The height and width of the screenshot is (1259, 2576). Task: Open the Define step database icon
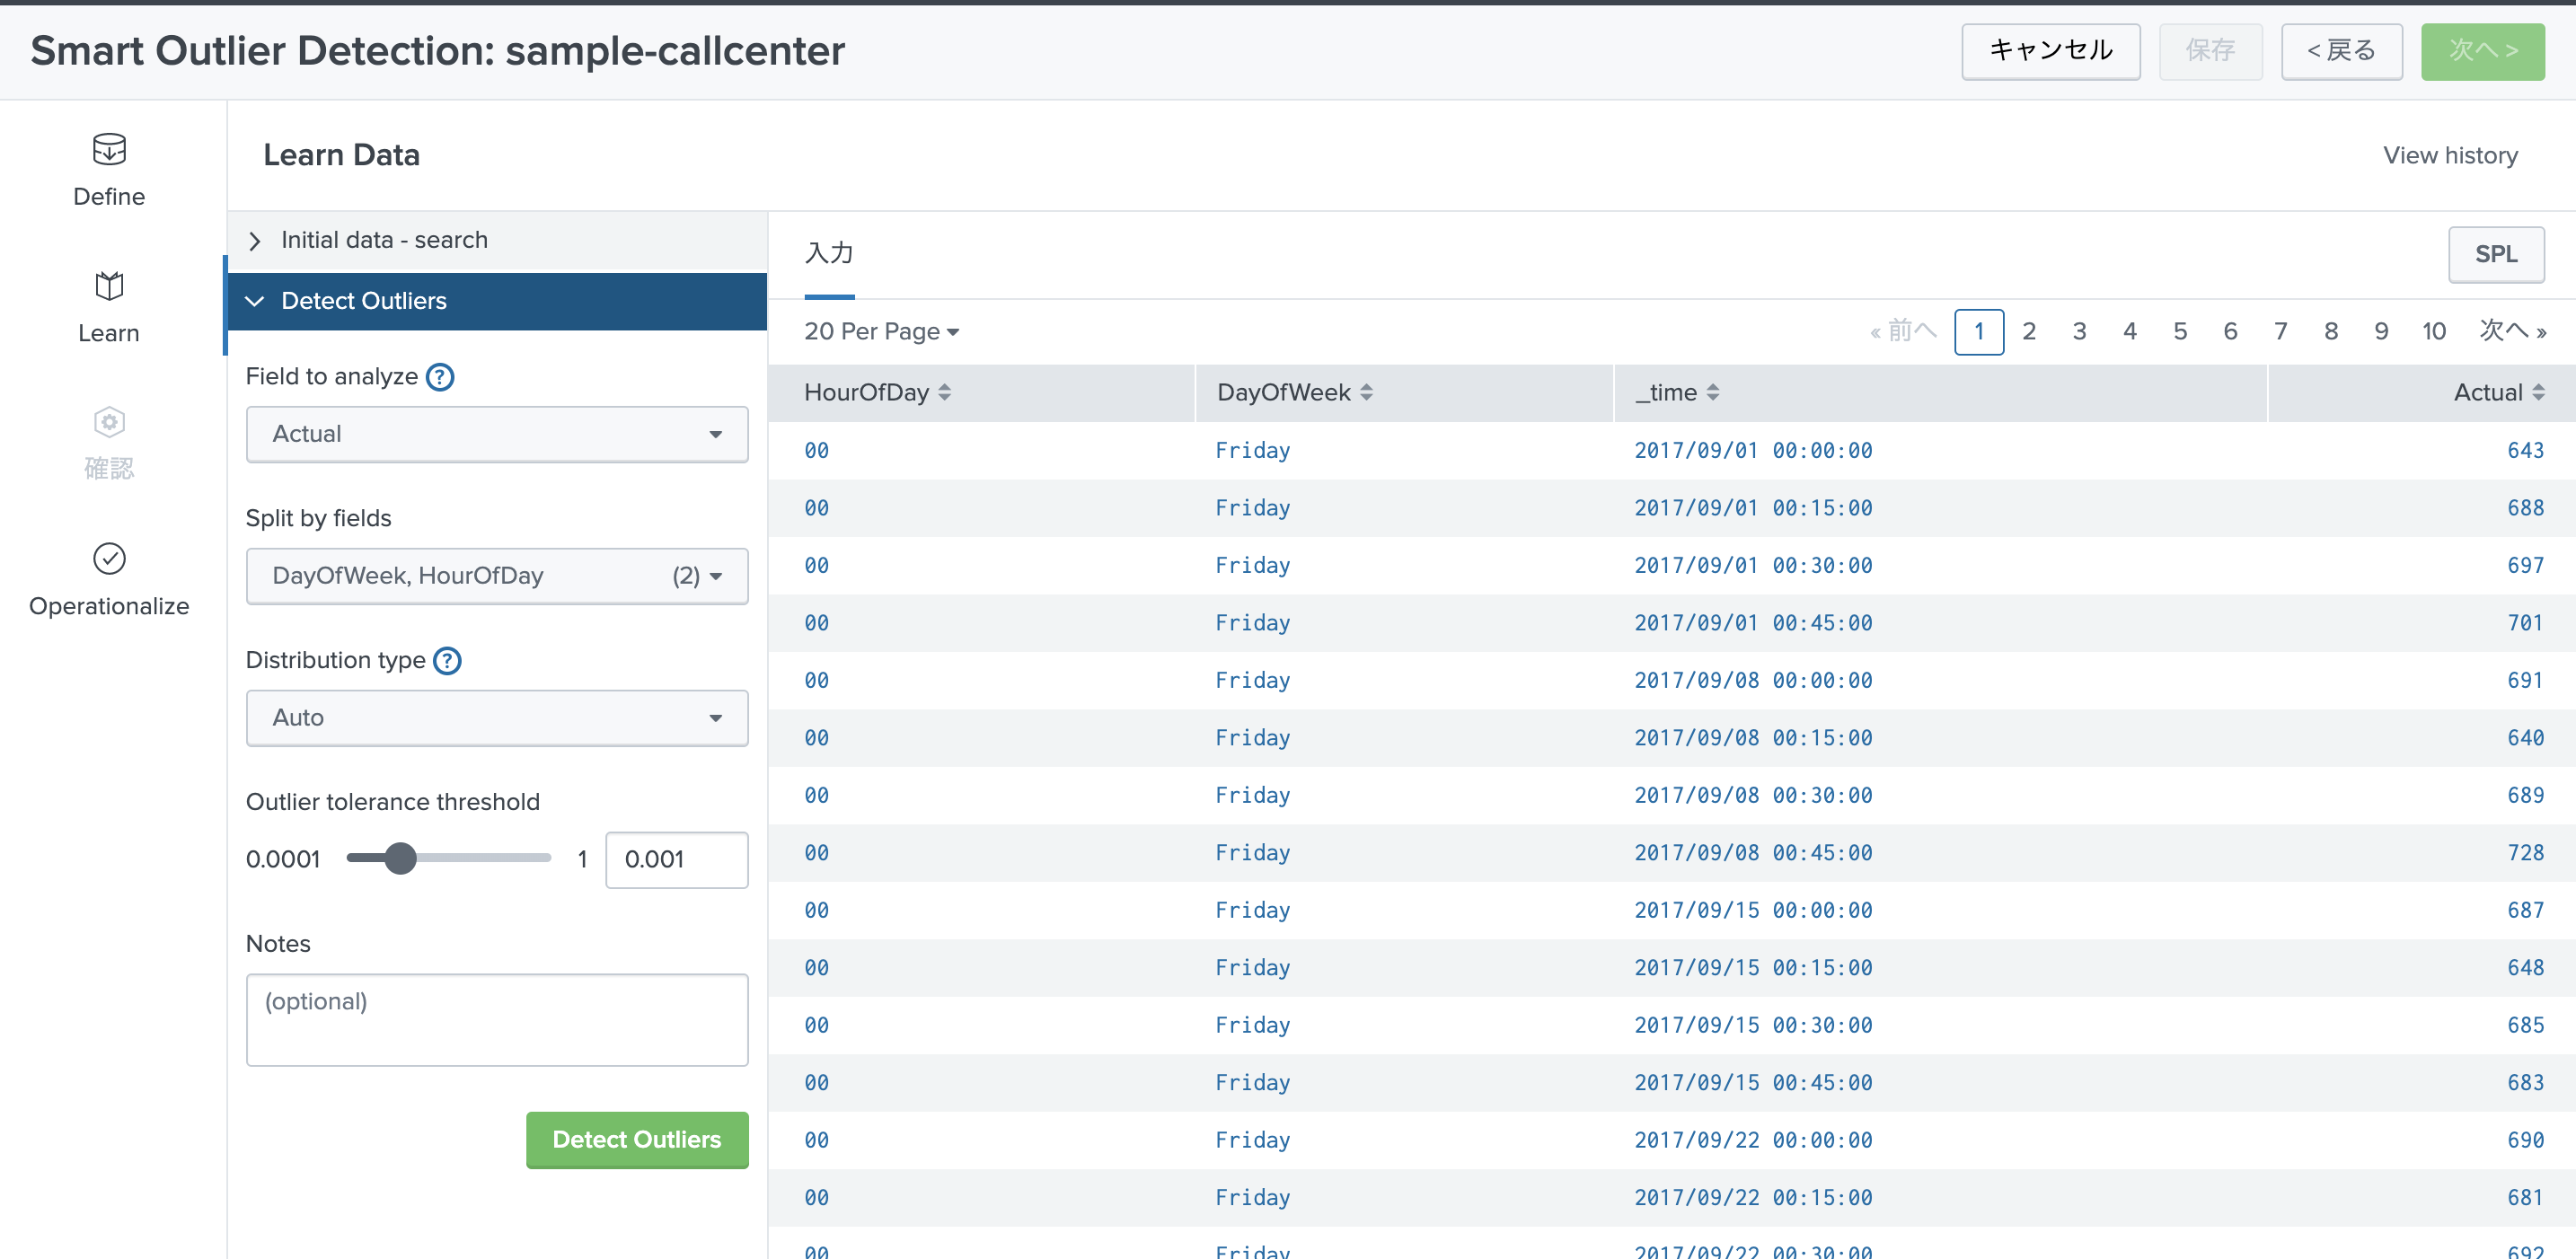(x=108, y=151)
